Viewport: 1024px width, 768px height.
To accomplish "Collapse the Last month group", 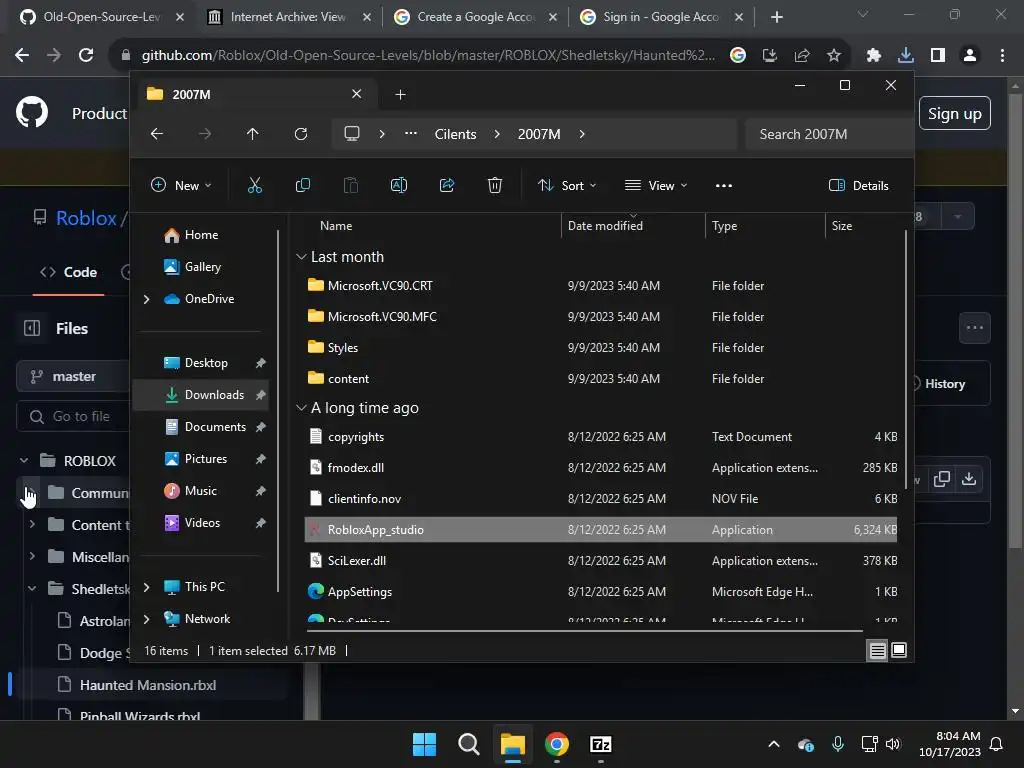I will 301,257.
